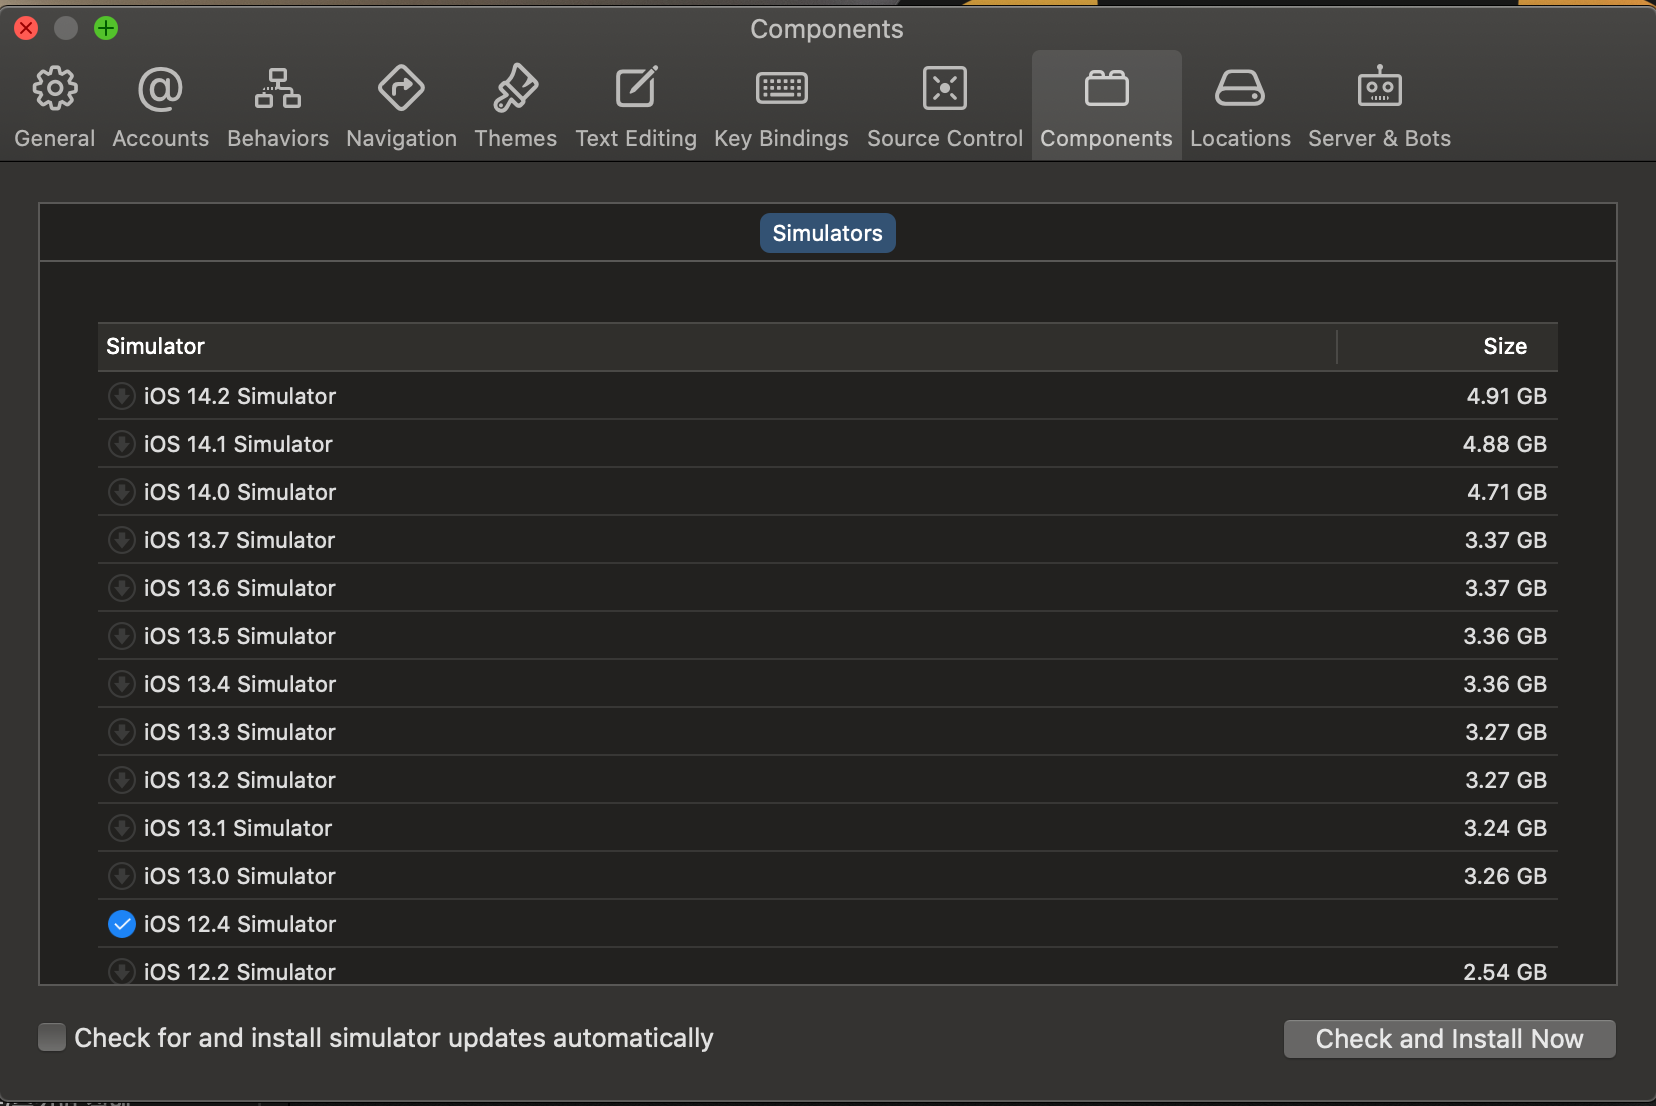Open the Locations drive icon pane
The height and width of the screenshot is (1106, 1656).
1240,89
